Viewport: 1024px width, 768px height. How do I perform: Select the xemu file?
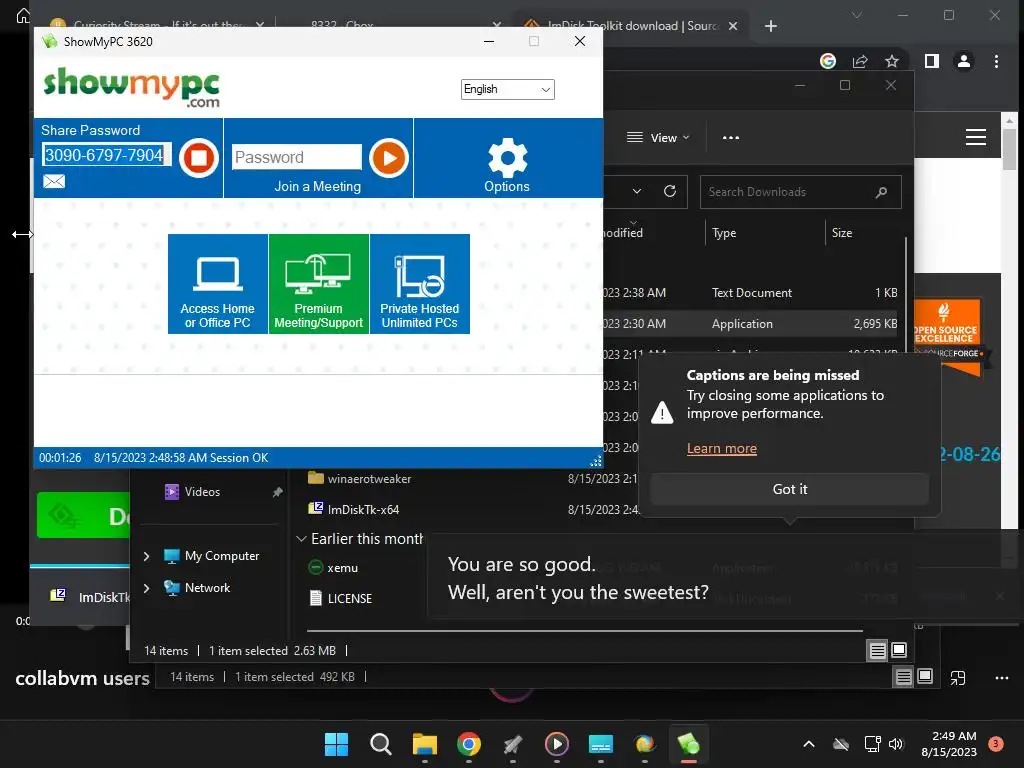pos(342,568)
